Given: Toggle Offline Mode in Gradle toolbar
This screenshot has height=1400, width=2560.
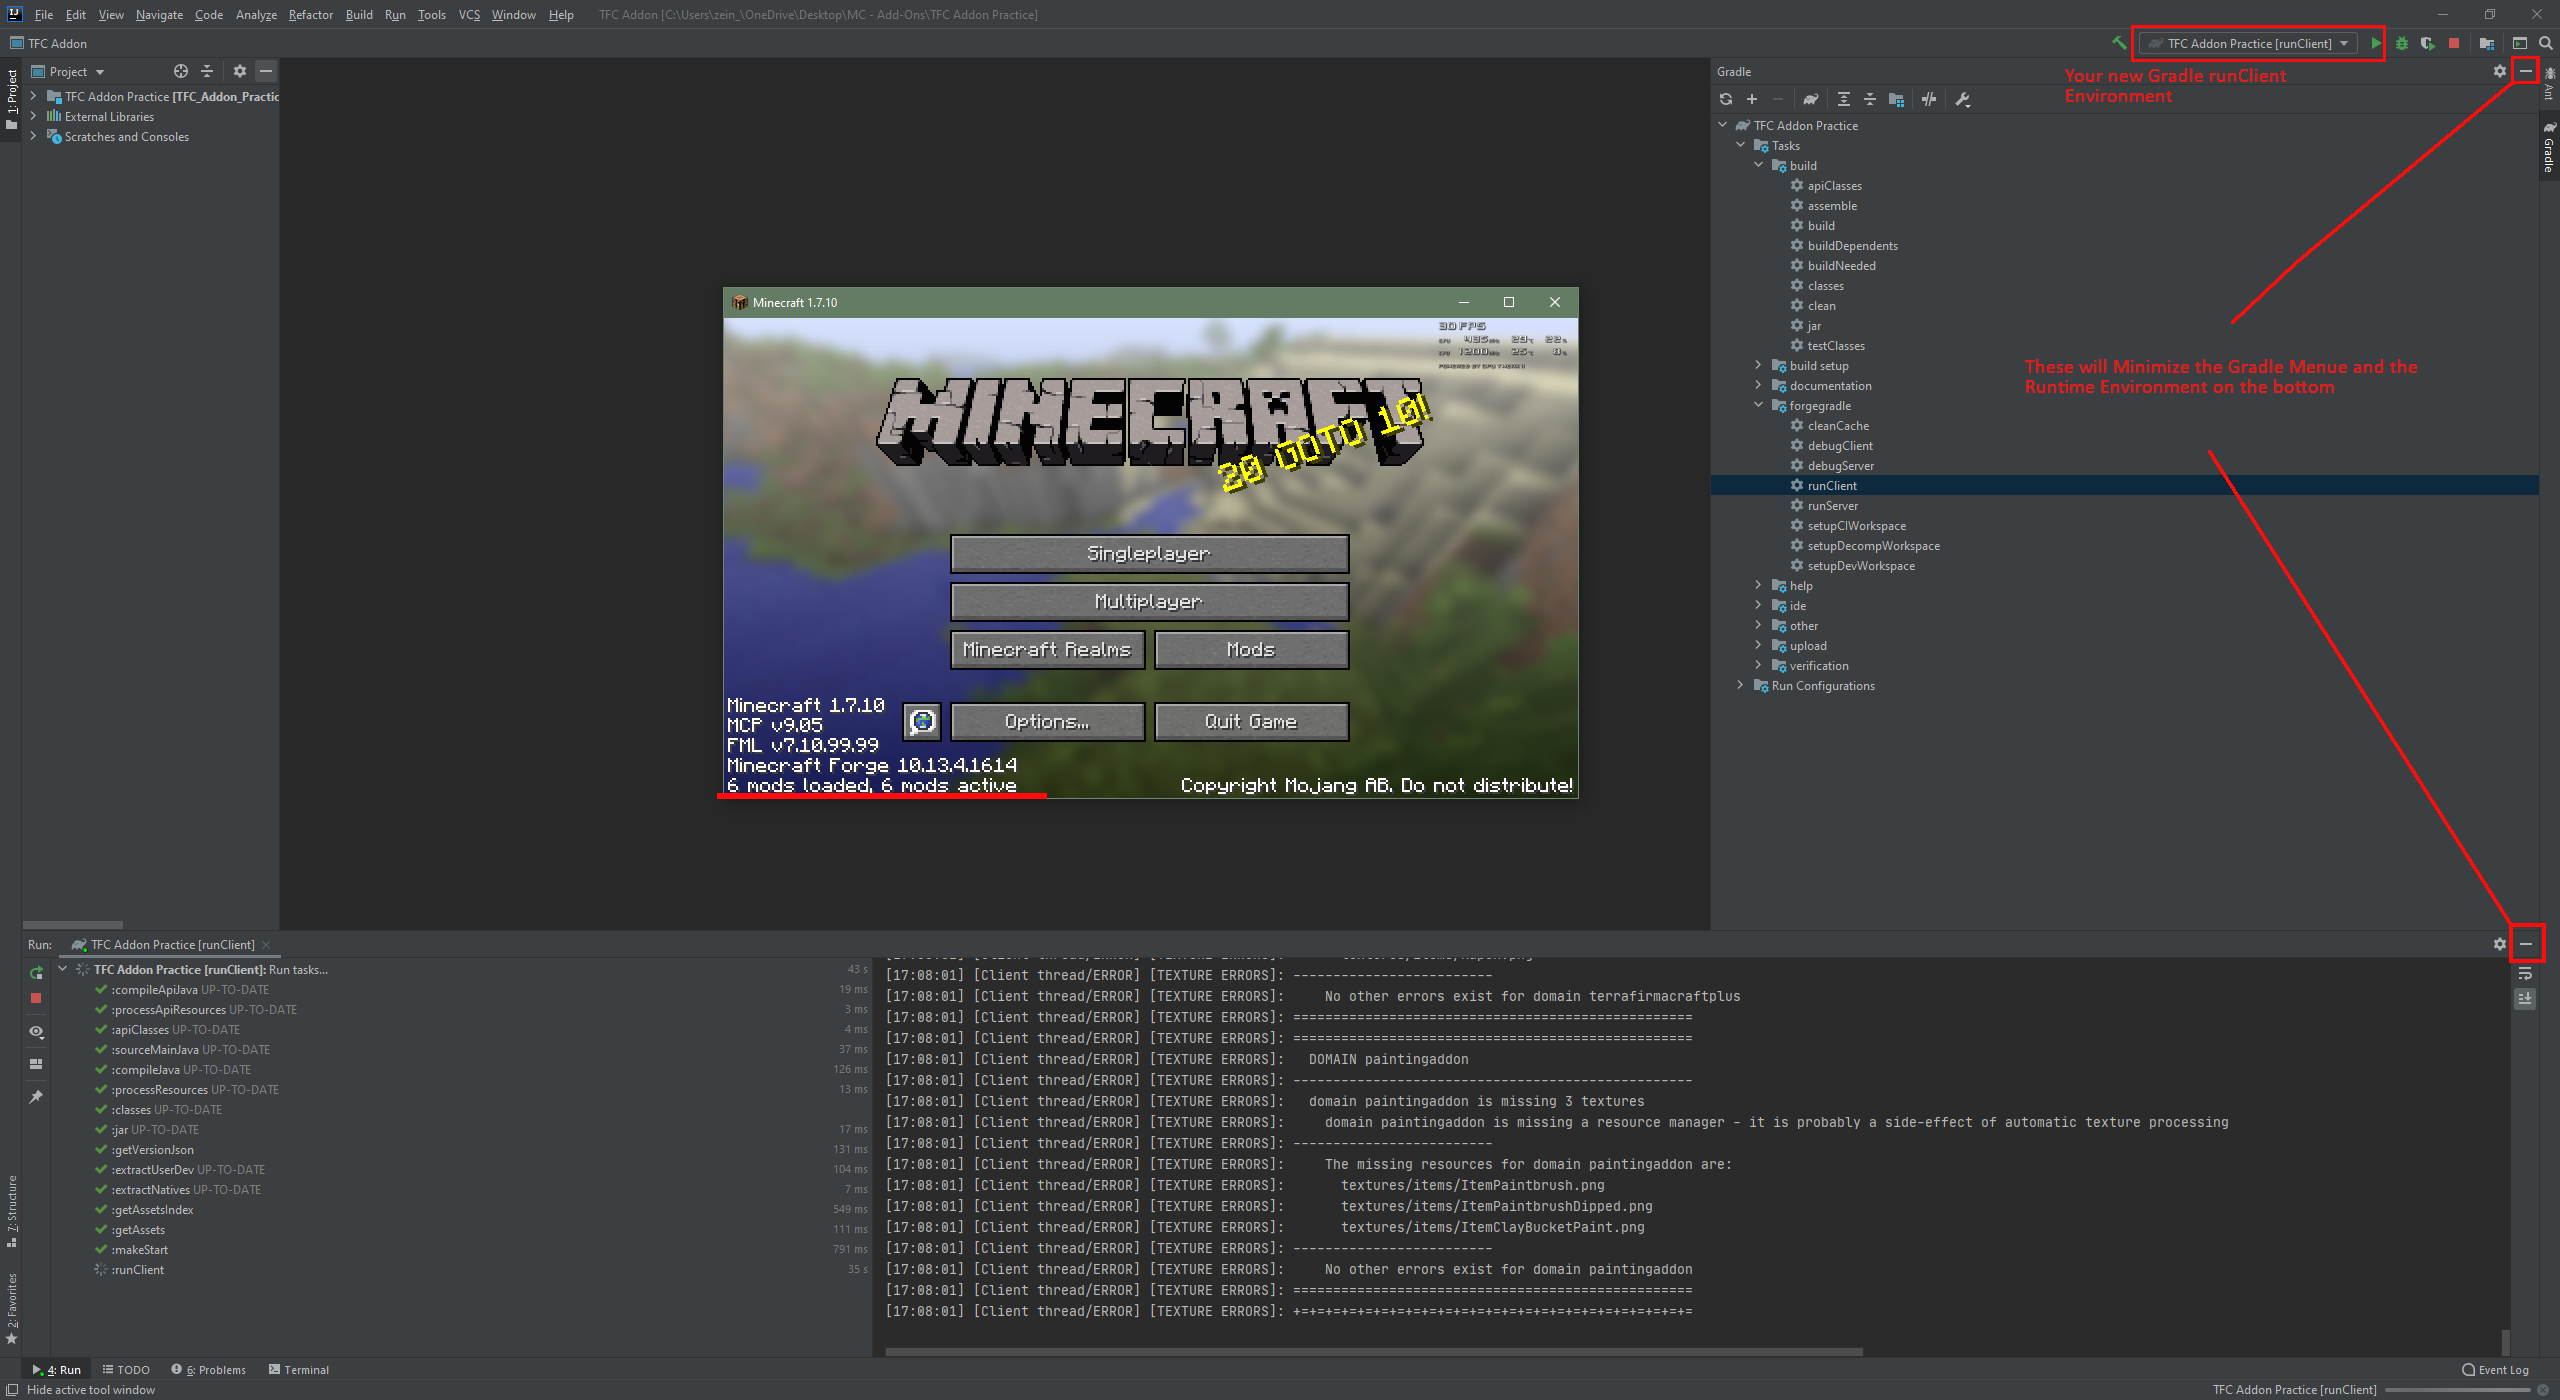Looking at the screenshot, I should 1928,99.
